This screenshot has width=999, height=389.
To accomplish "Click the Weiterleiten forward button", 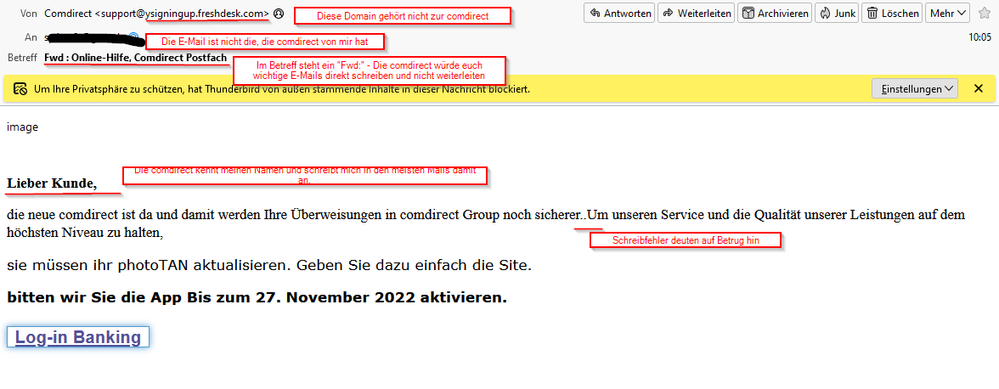I will pyautogui.click(x=696, y=13).
